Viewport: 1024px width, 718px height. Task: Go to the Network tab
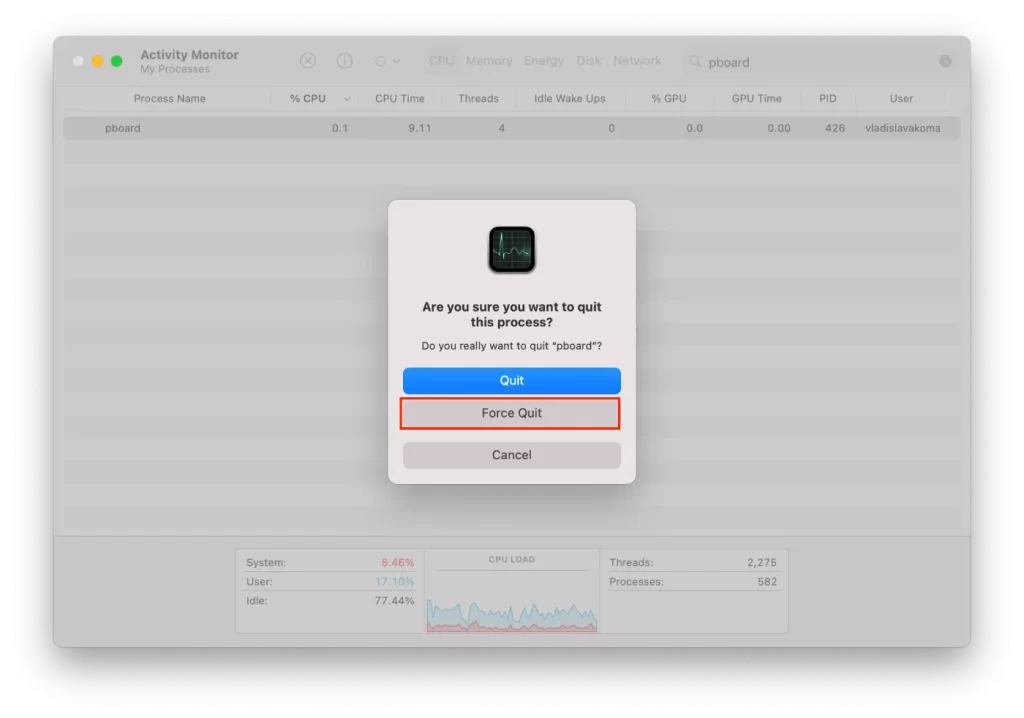point(637,61)
